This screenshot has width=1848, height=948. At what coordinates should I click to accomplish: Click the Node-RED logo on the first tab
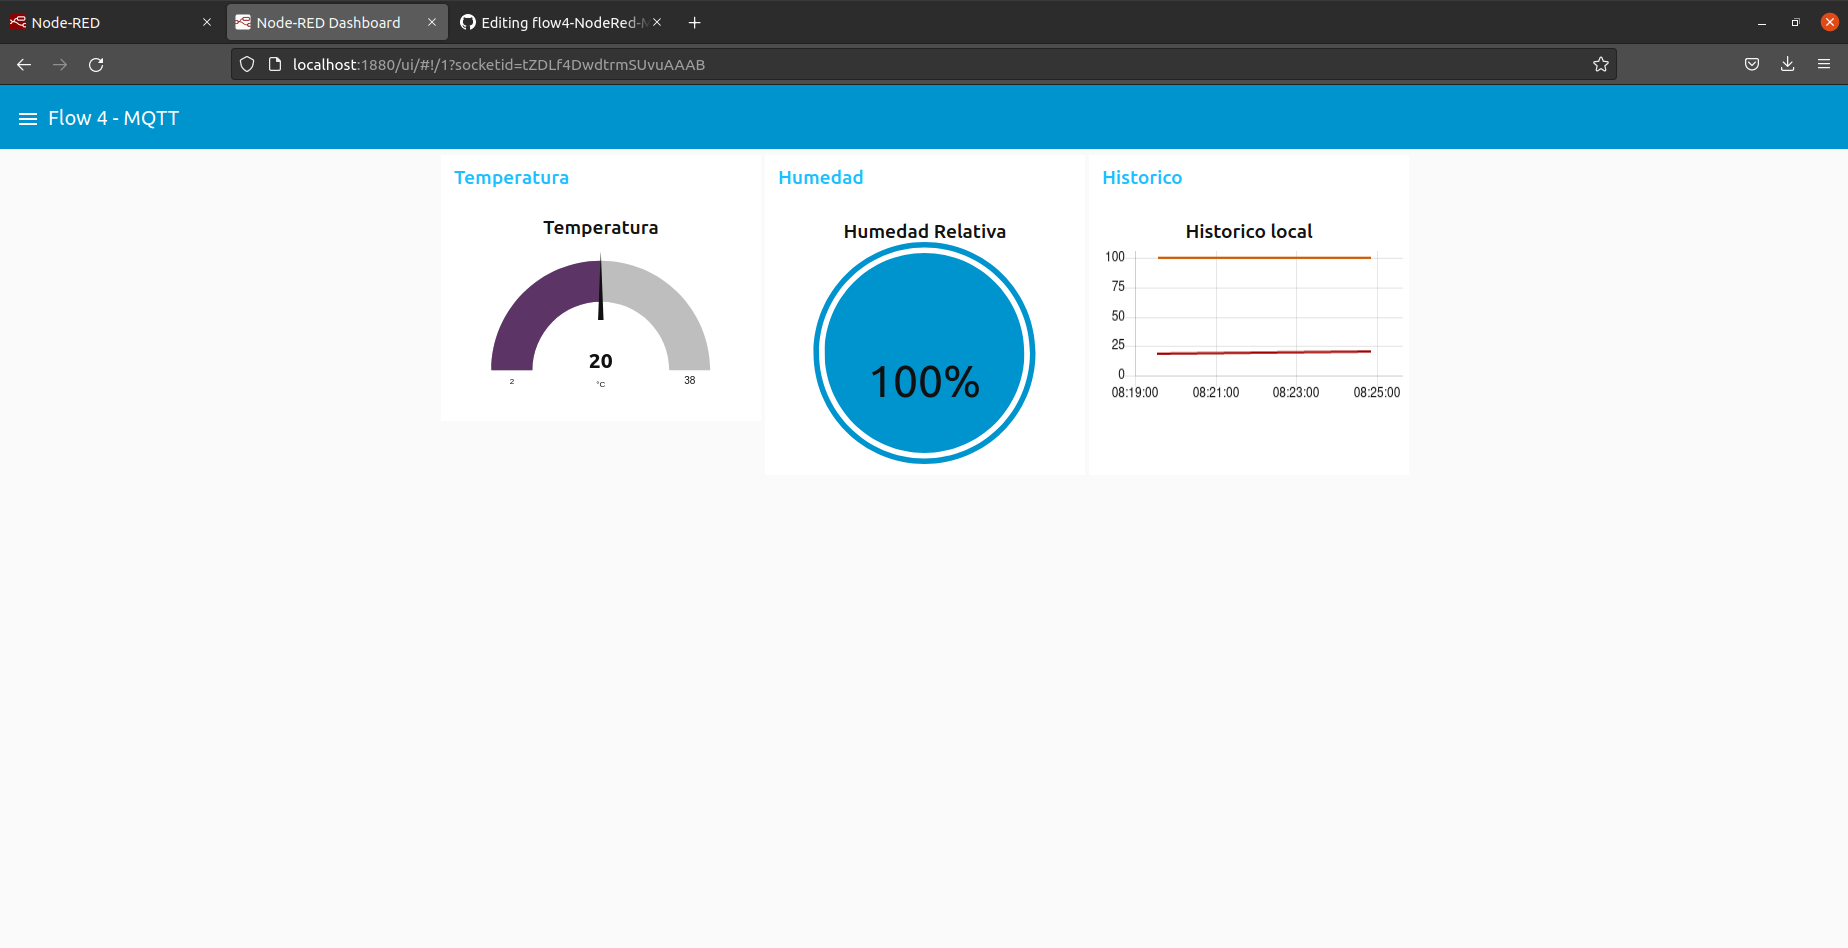click(x=17, y=21)
